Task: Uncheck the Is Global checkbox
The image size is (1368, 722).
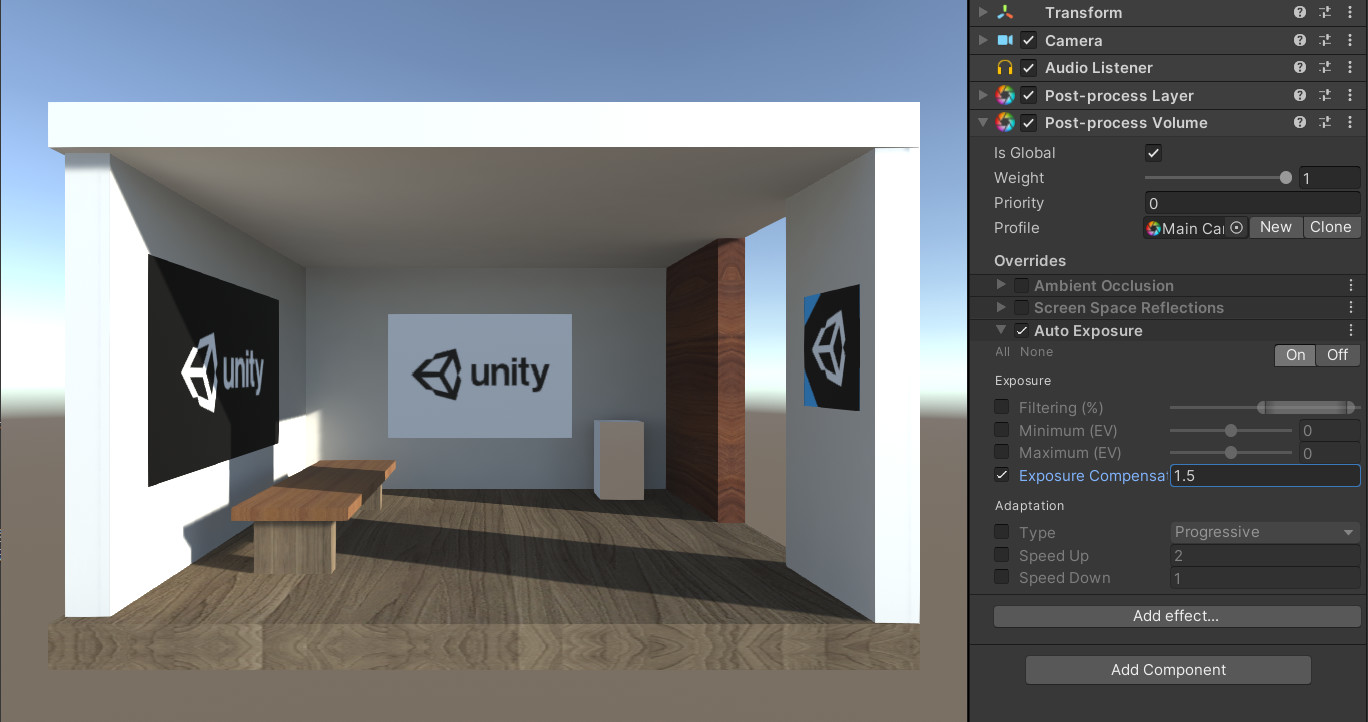Action: pos(1153,153)
